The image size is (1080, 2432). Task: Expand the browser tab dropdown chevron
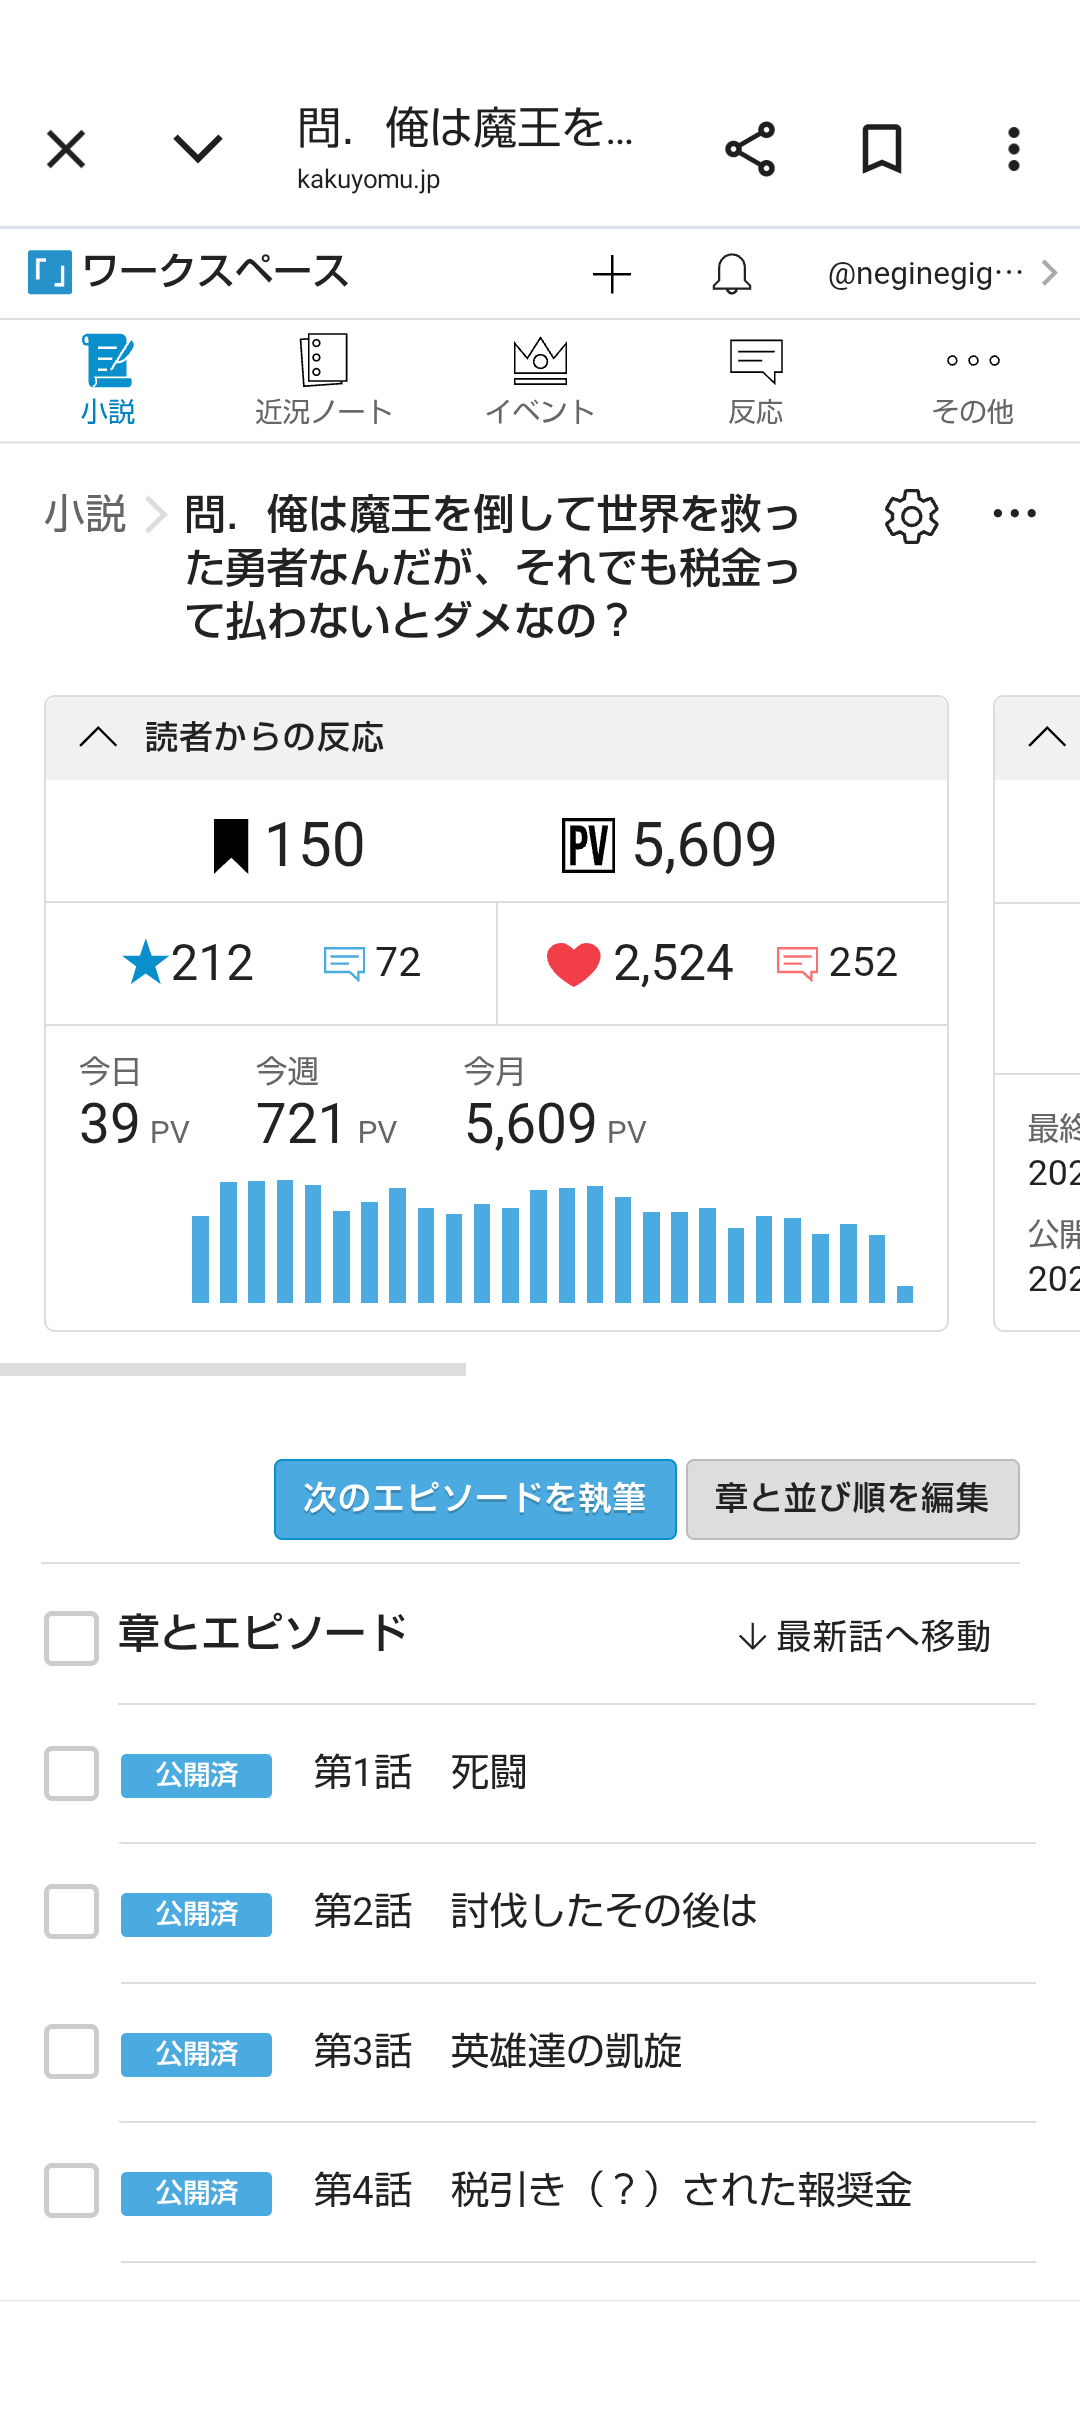197,150
